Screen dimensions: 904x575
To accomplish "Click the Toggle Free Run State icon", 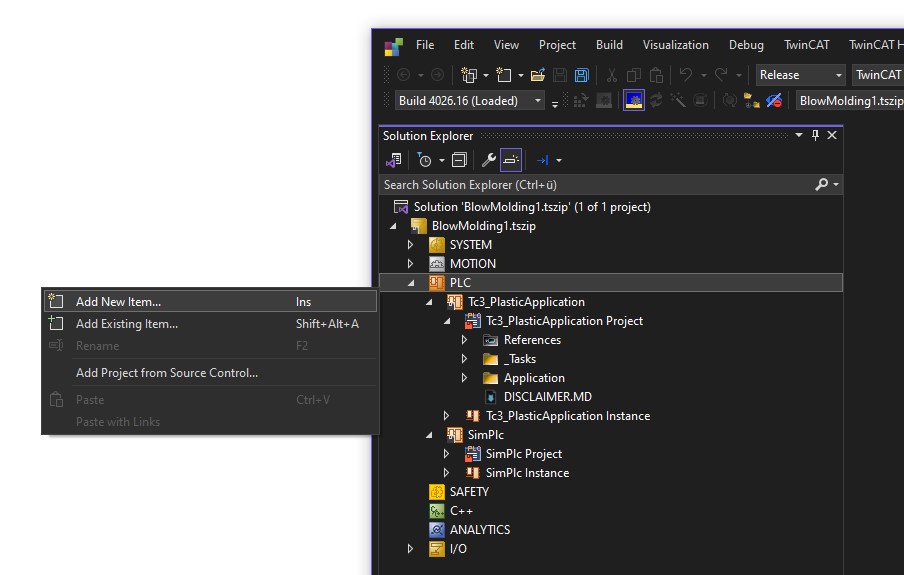I will [700, 100].
